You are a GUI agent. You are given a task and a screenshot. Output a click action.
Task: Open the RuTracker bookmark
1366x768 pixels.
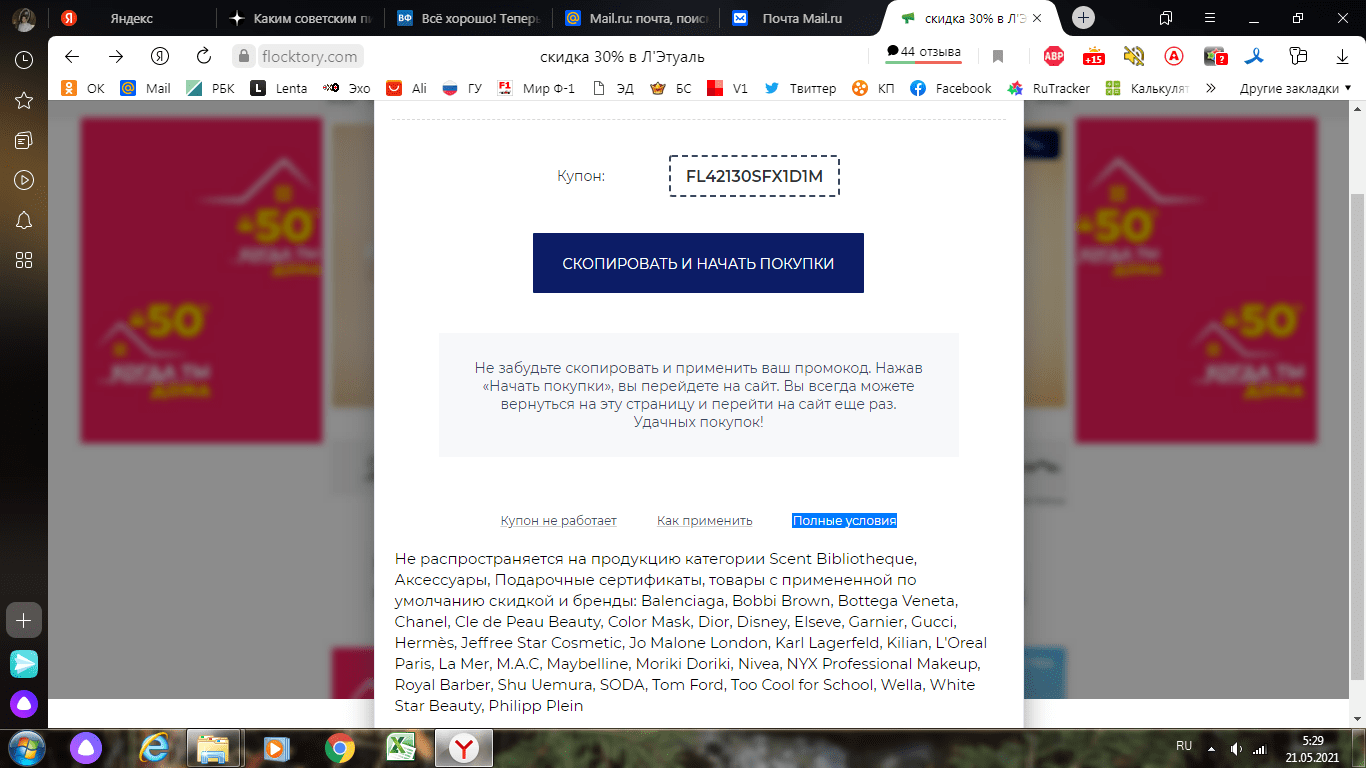(1049, 88)
